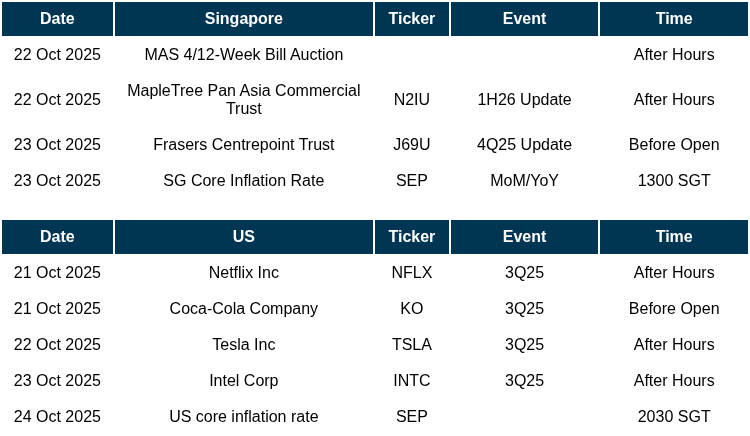Click the 4Q25 Update event cell
The height and width of the screenshot is (436, 750).
(x=524, y=145)
